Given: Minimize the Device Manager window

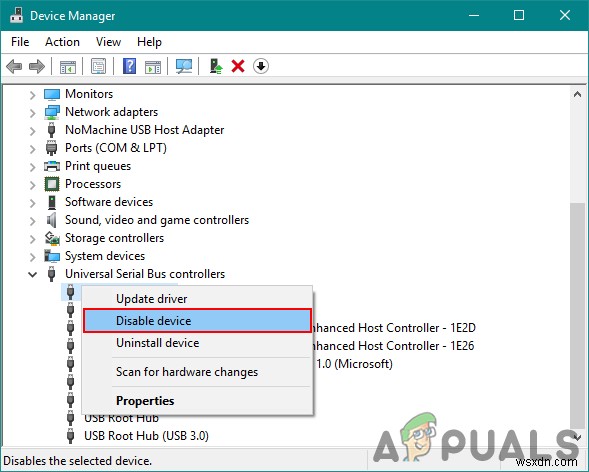Looking at the screenshot, I should click(474, 15).
